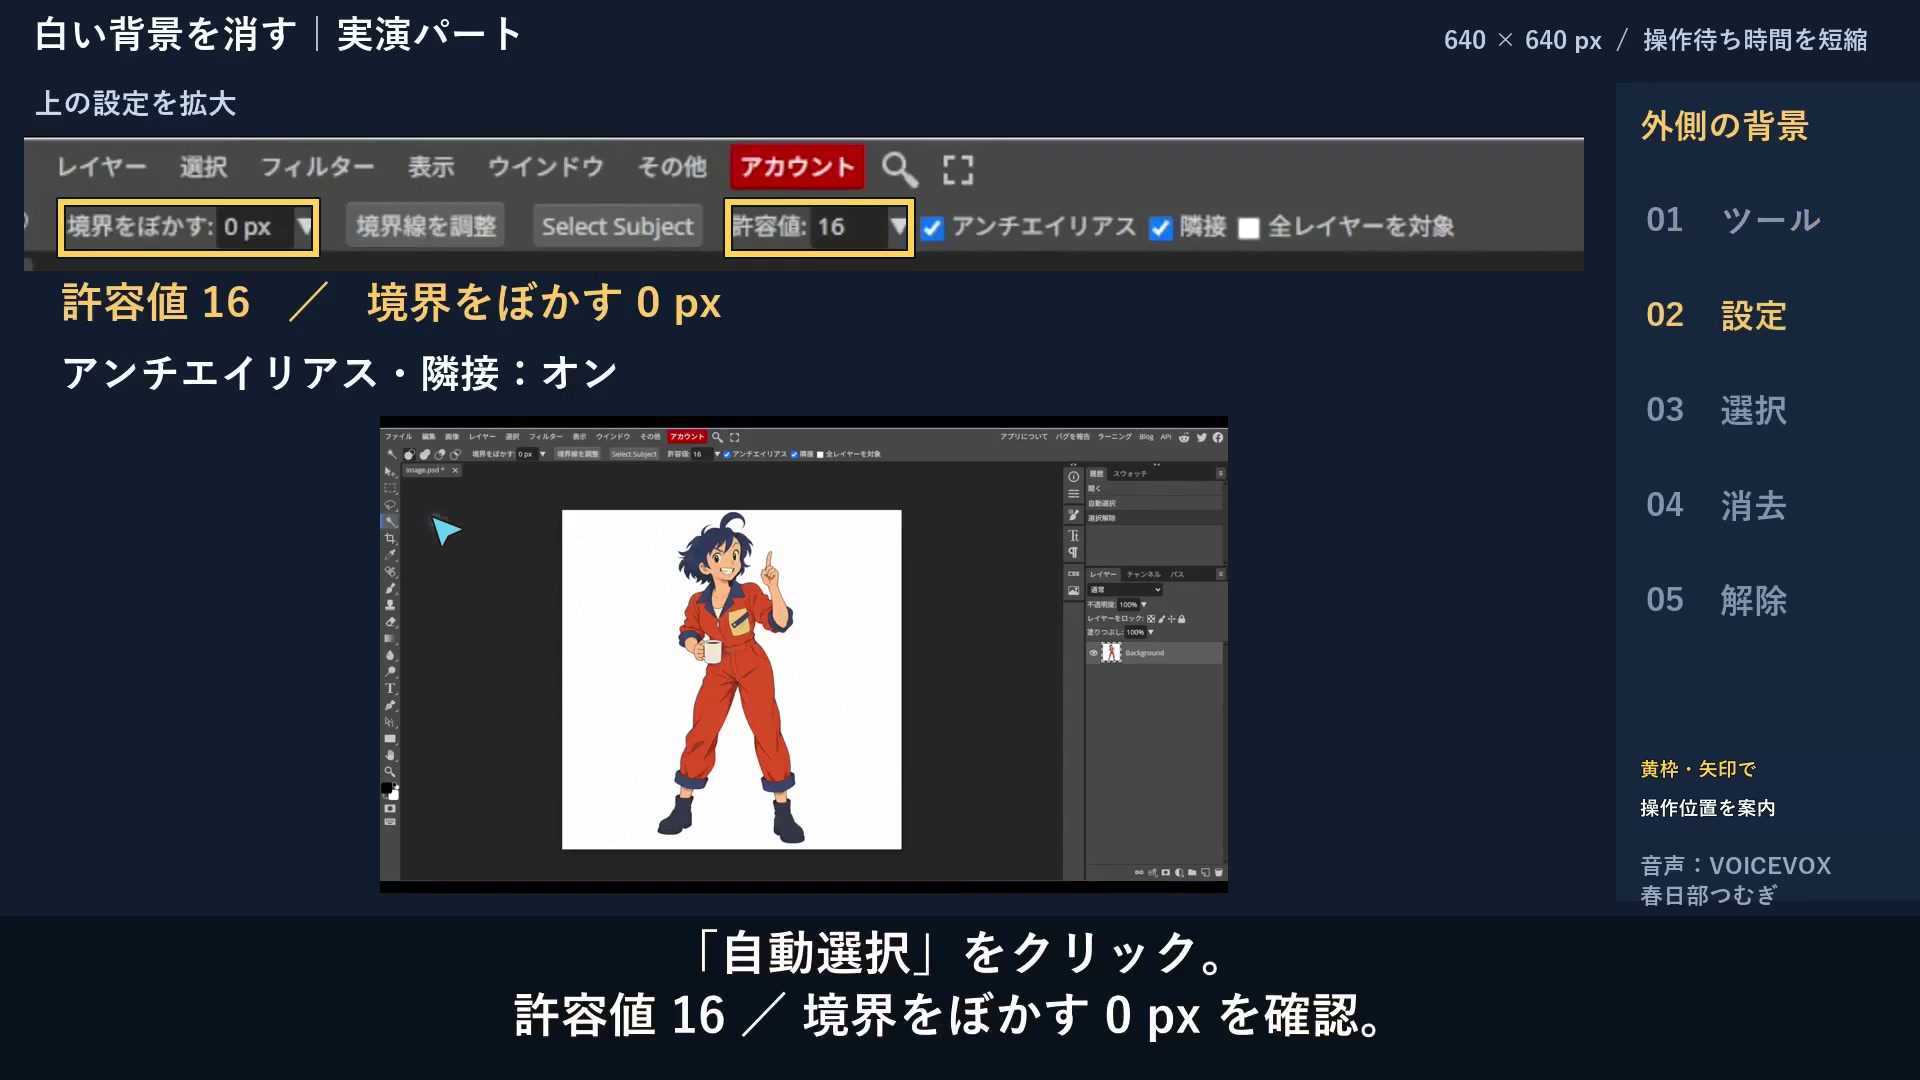1920x1080 pixels.
Task: Open the CSS panel icon in side strip
Action: coord(1074,574)
